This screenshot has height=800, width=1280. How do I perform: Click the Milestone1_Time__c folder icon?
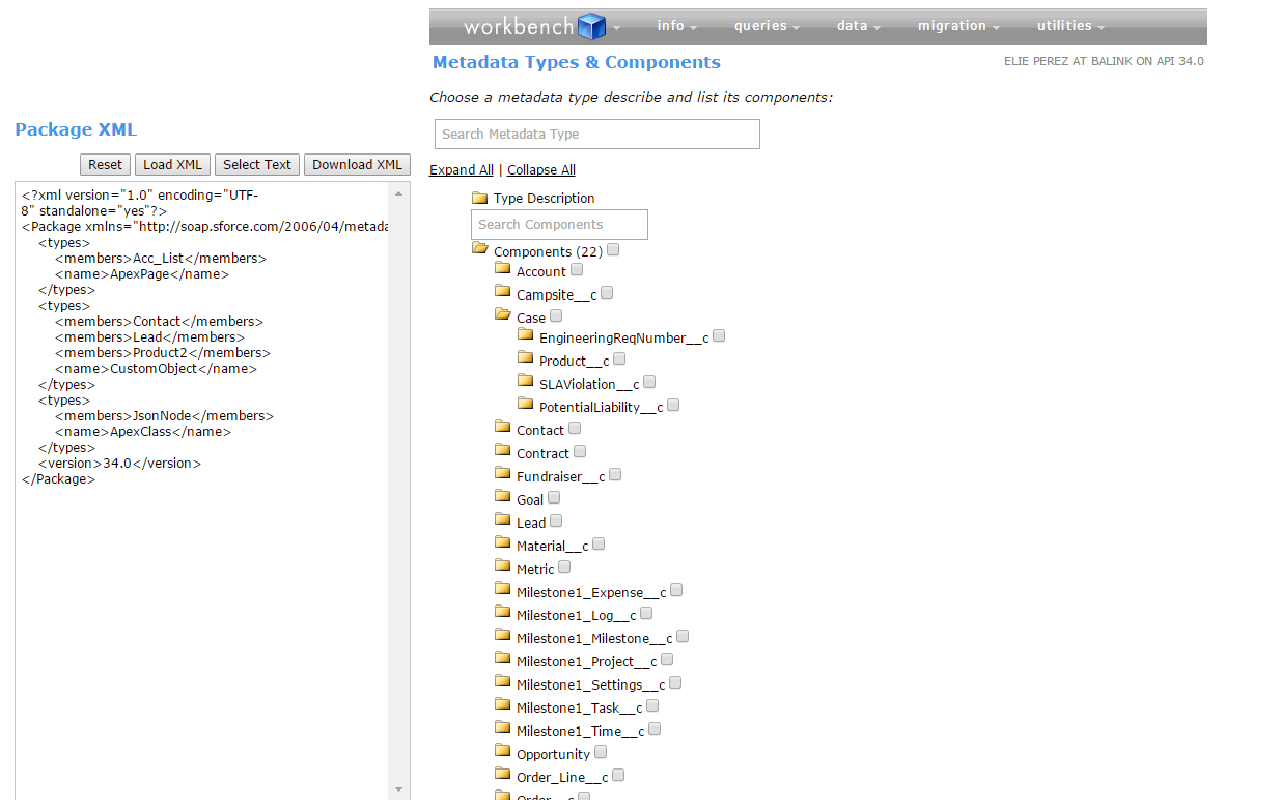503,728
